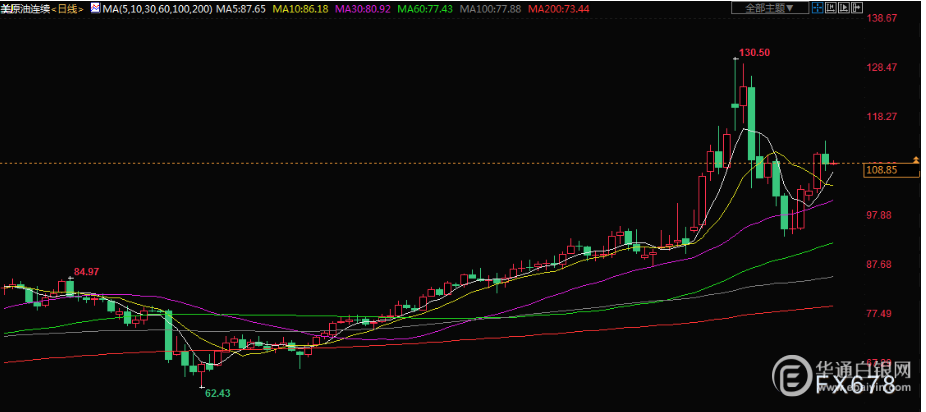Click the 62.43 low price marker
Viewport: 926px width, 412px height.
(x=217, y=393)
